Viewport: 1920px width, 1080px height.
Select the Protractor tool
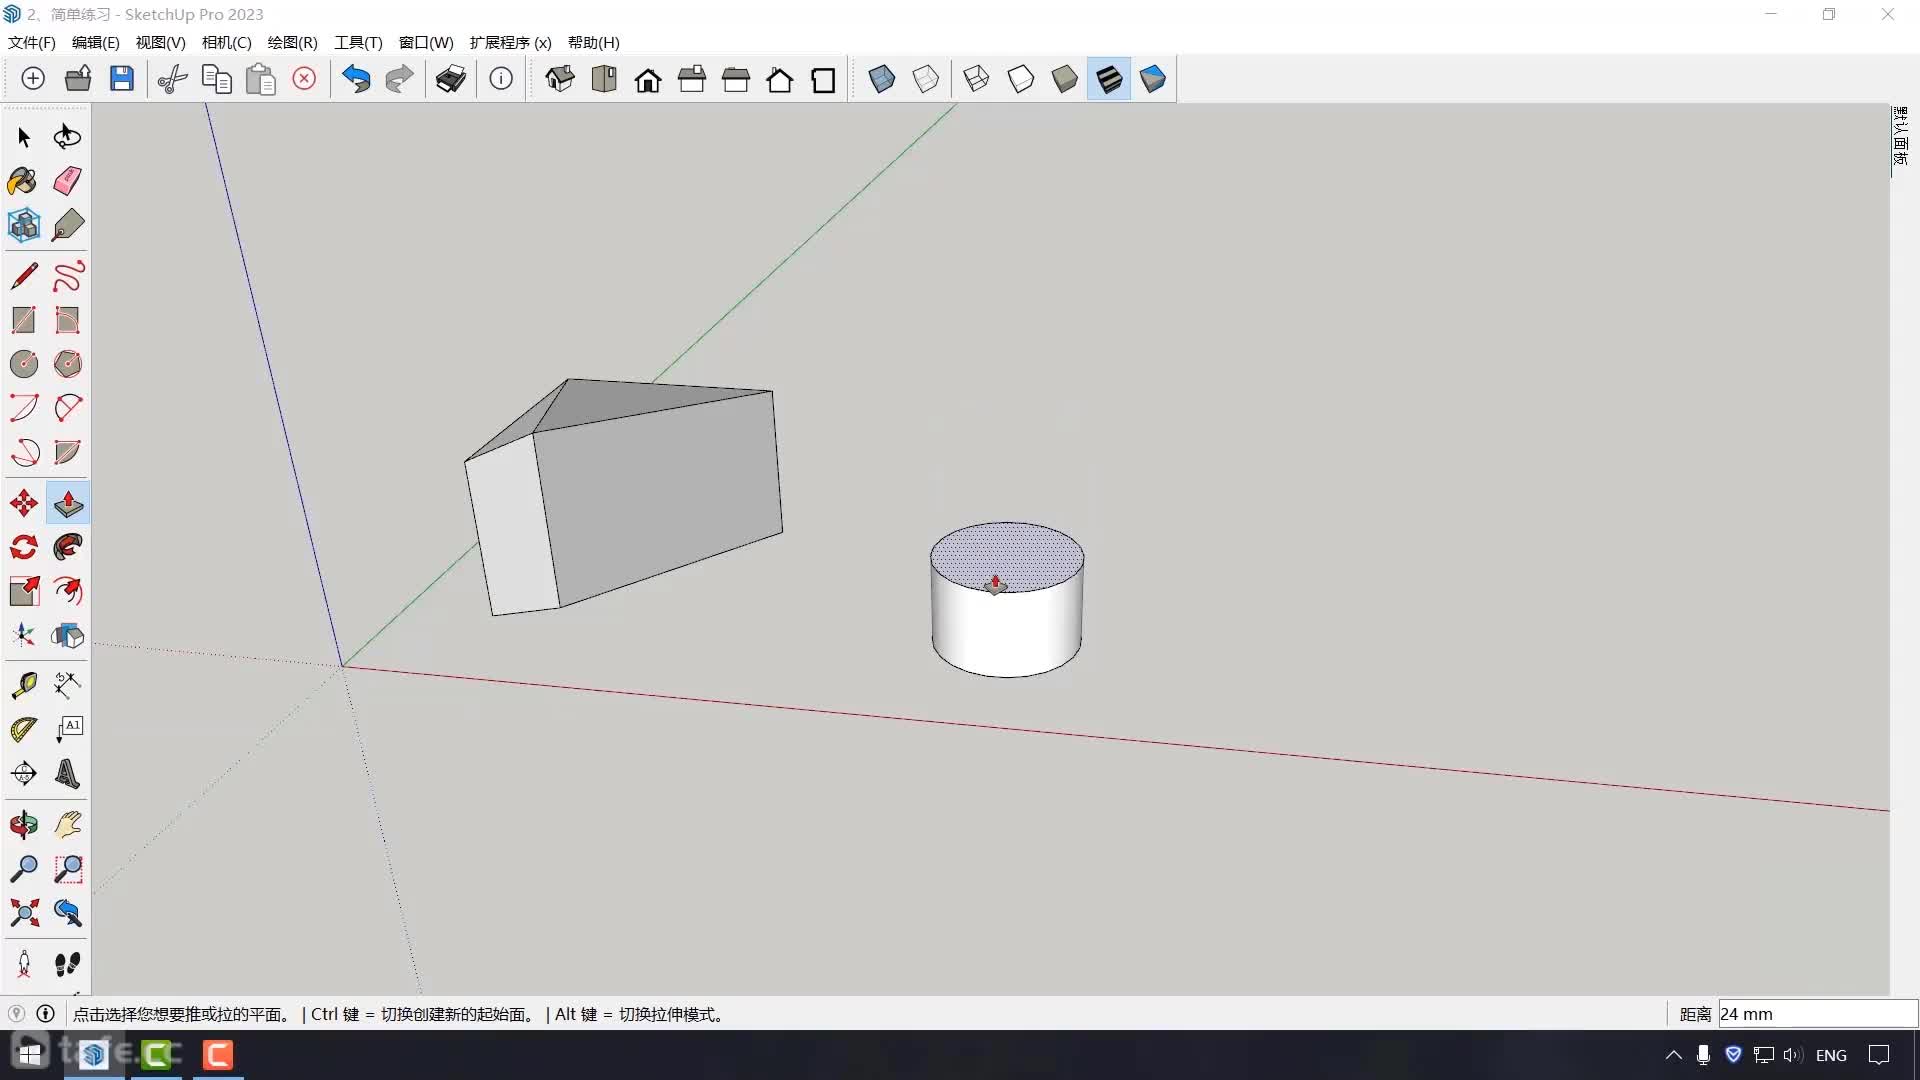point(24,729)
